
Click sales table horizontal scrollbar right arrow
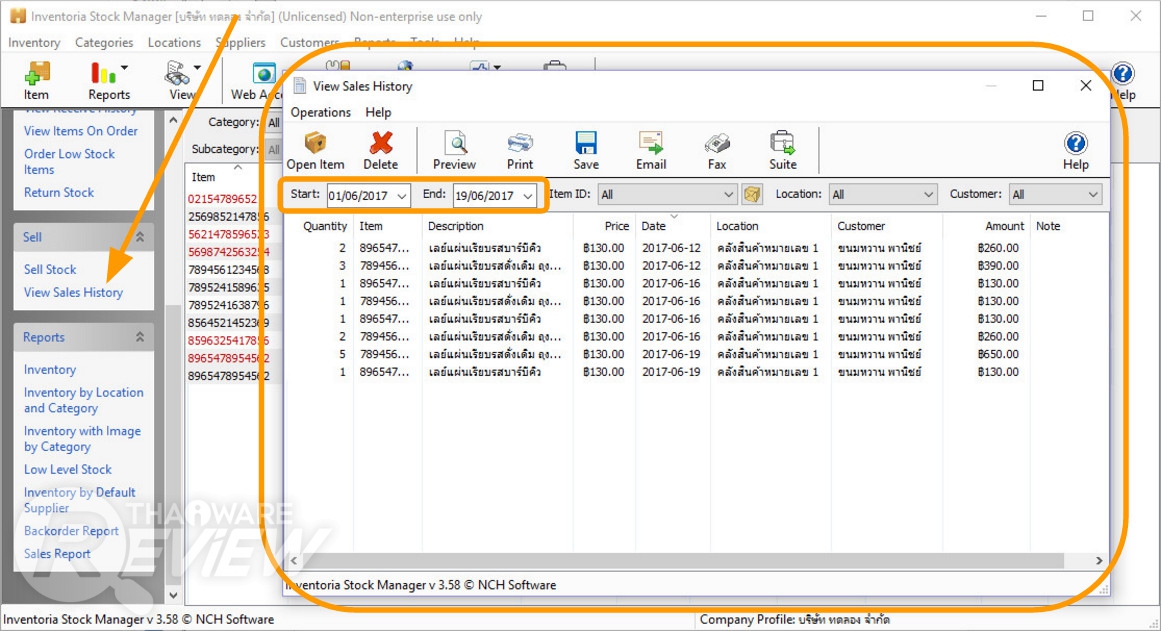point(1099,561)
